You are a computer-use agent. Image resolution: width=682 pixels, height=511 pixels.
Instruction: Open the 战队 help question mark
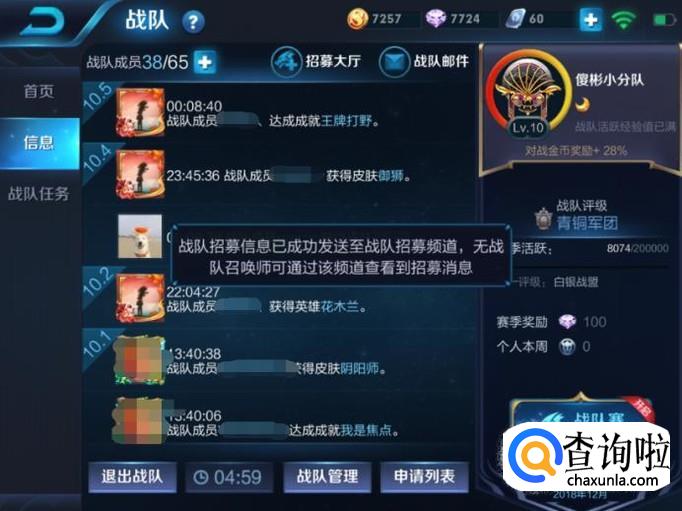(x=193, y=22)
